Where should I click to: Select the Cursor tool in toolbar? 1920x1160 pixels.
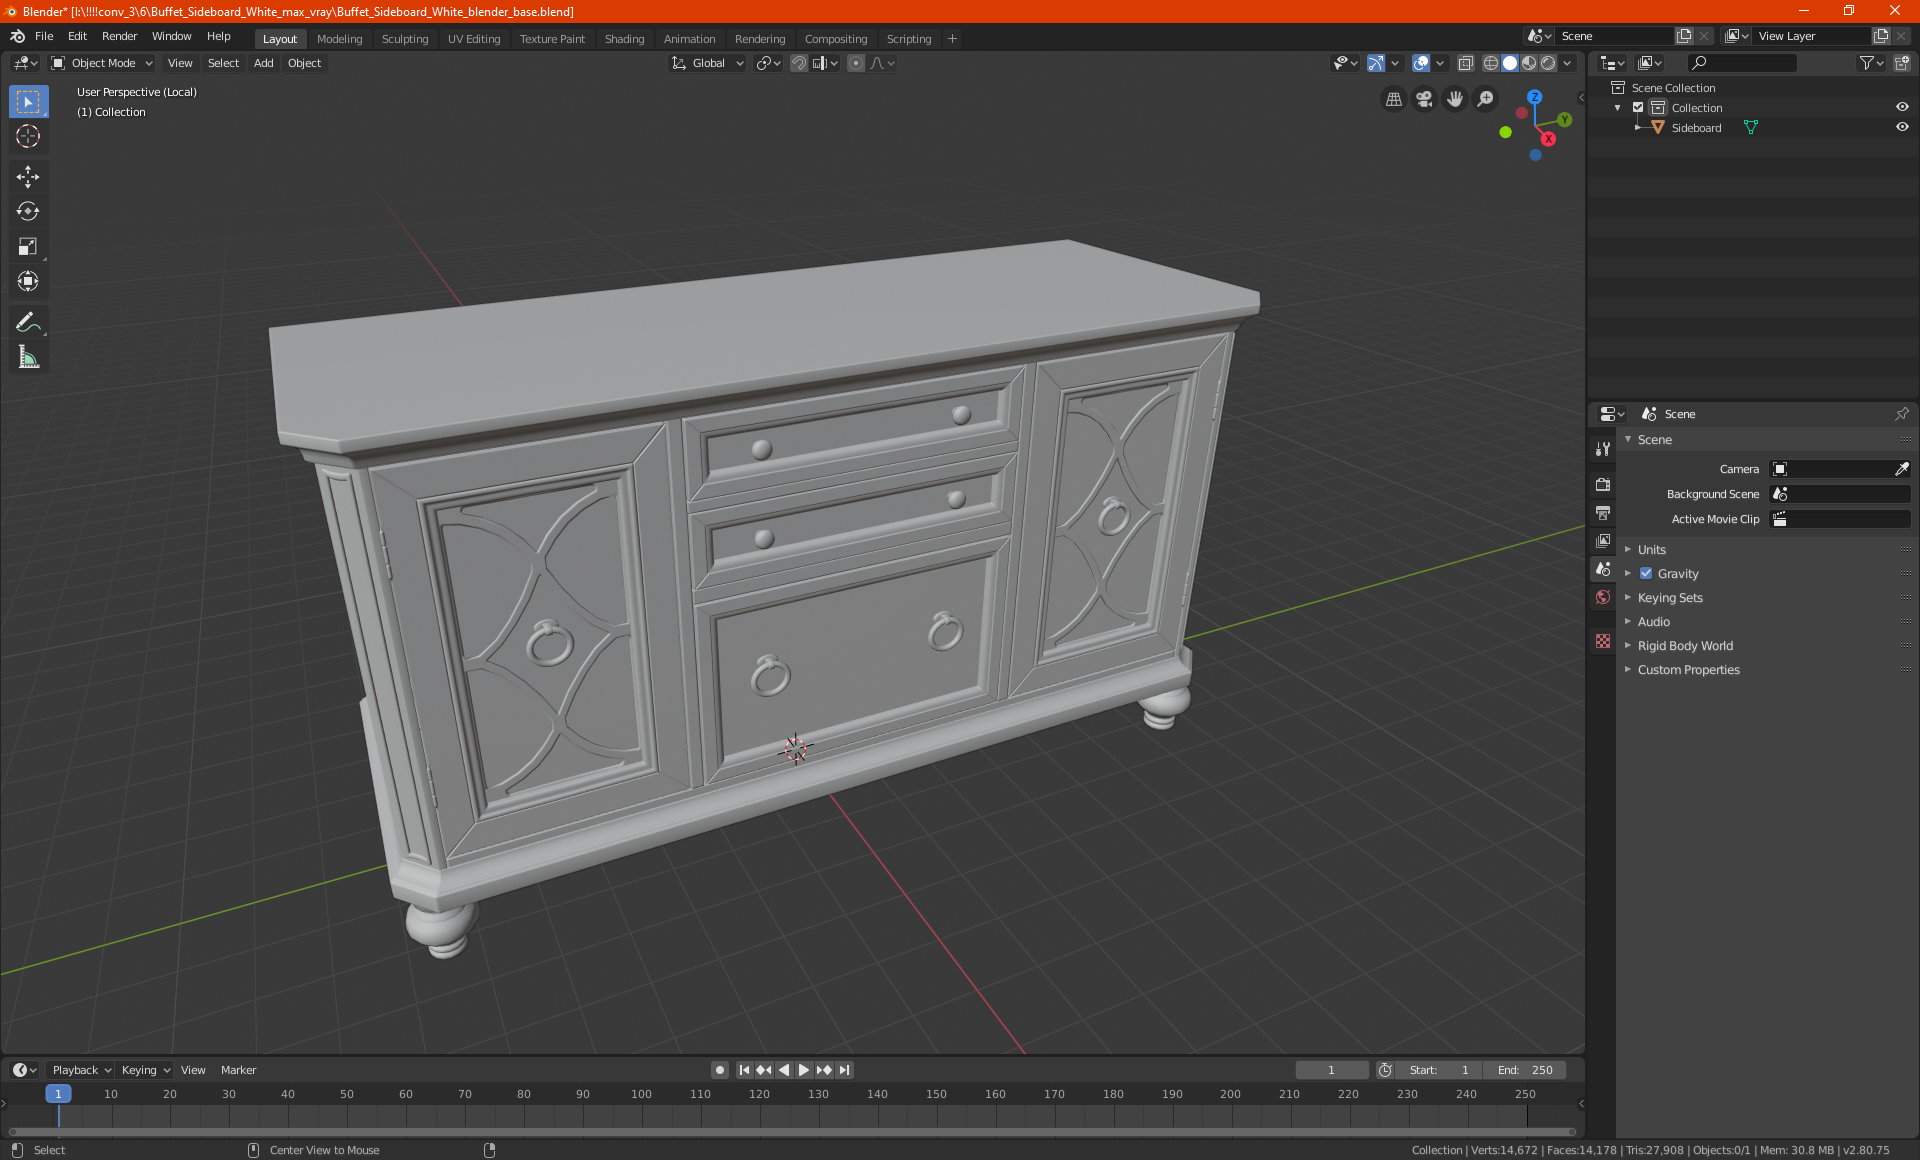(x=28, y=137)
